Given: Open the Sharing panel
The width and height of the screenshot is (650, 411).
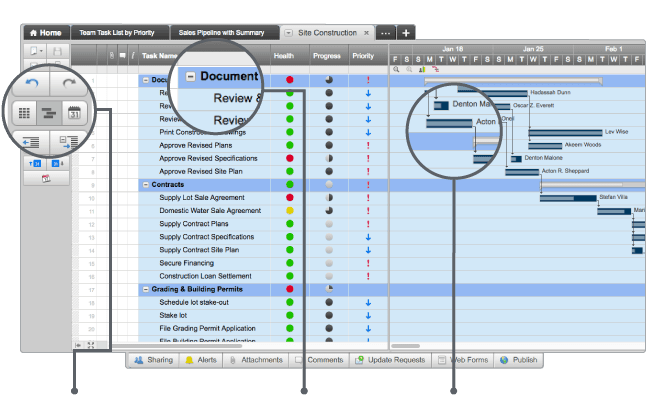Looking at the screenshot, I should point(153,360).
